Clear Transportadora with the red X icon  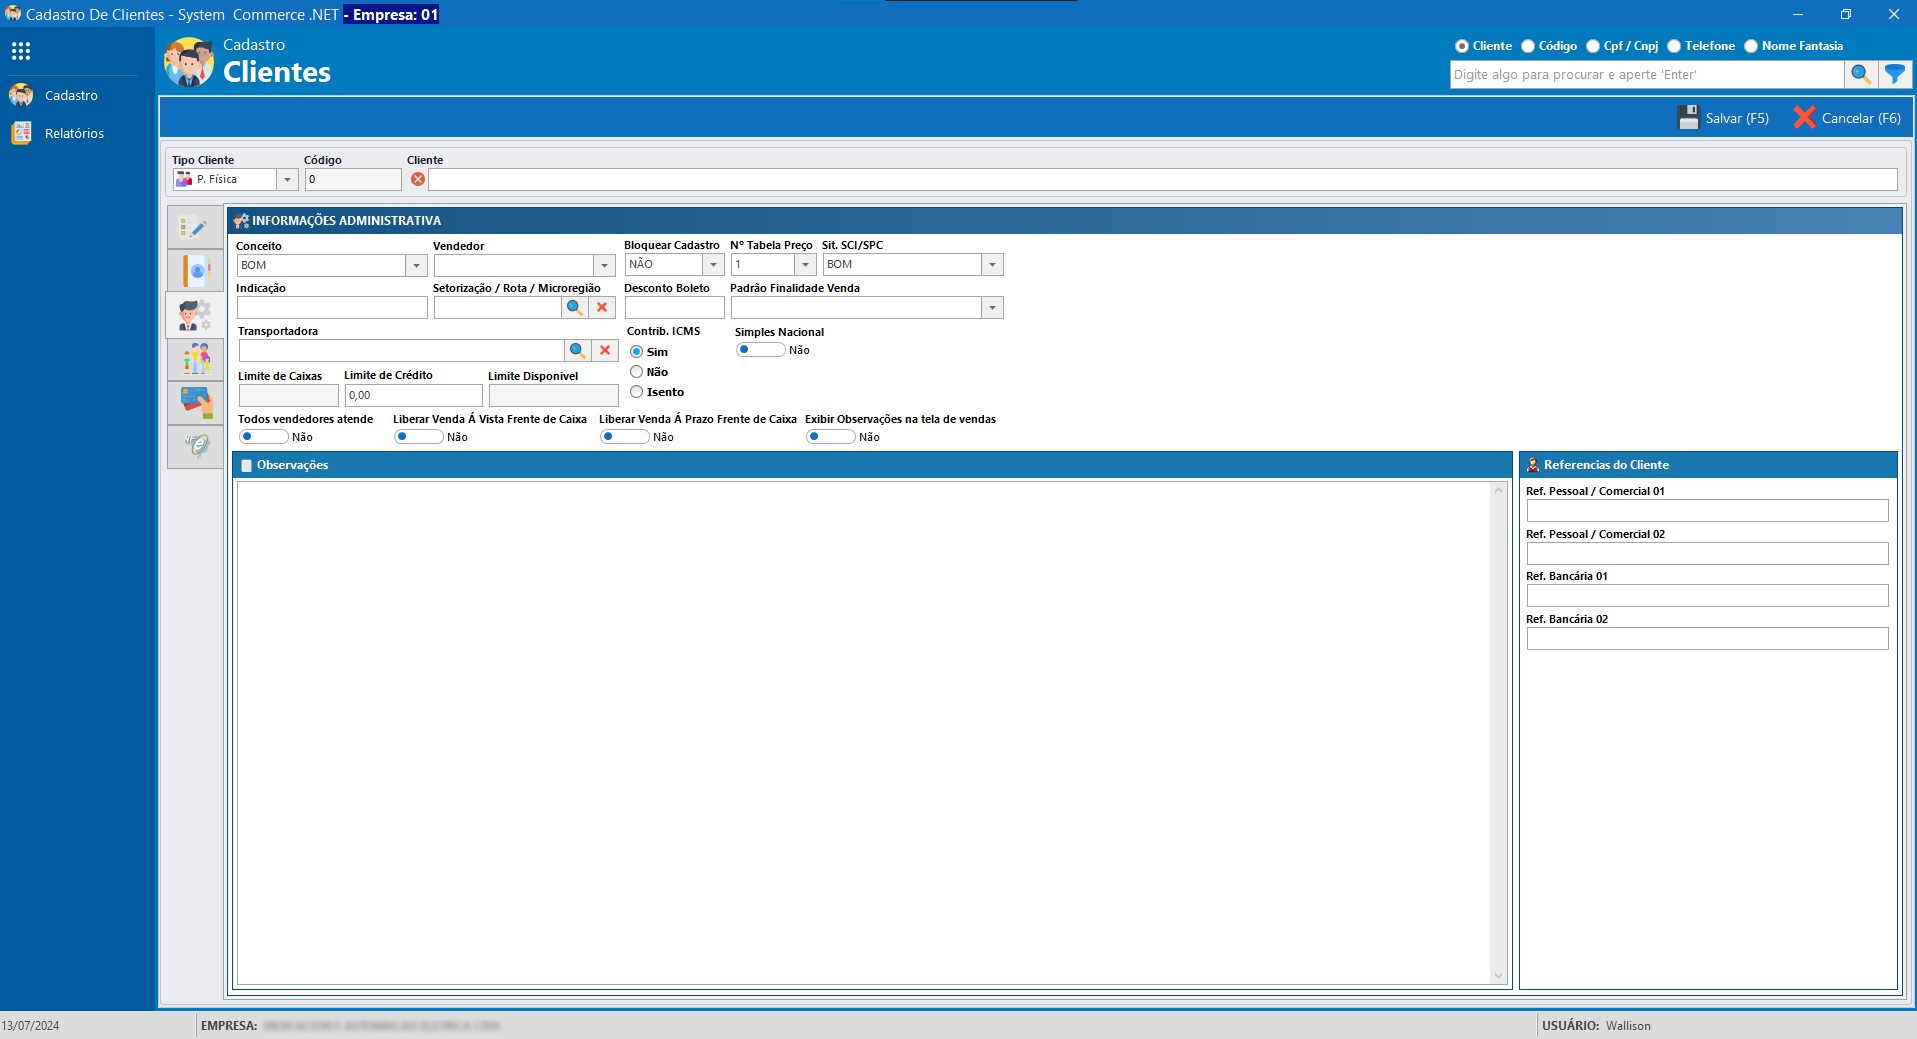(605, 351)
